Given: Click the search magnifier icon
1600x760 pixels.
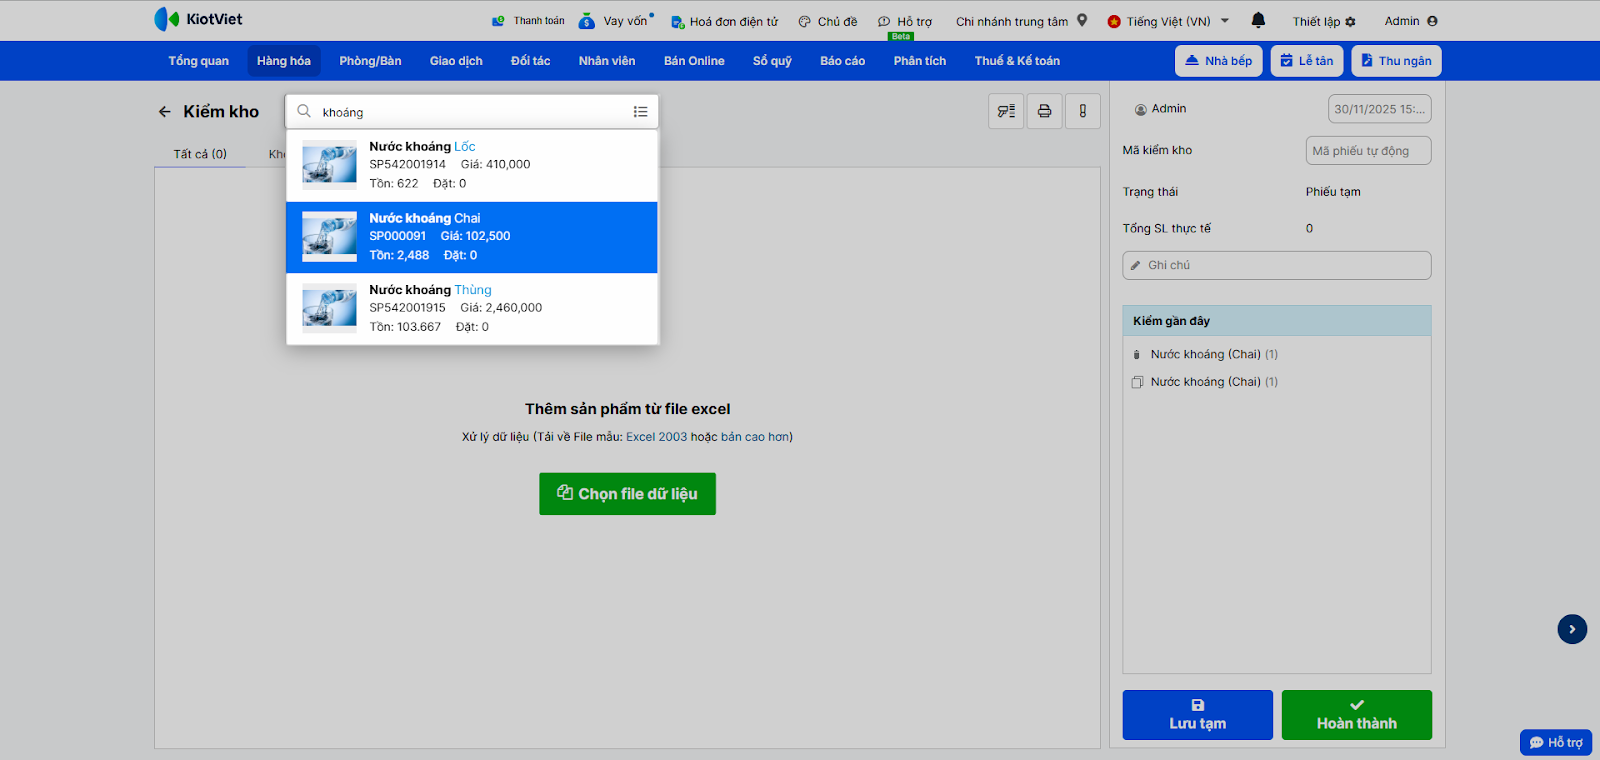Looking at the screenshot, I should tap(304, 112).
